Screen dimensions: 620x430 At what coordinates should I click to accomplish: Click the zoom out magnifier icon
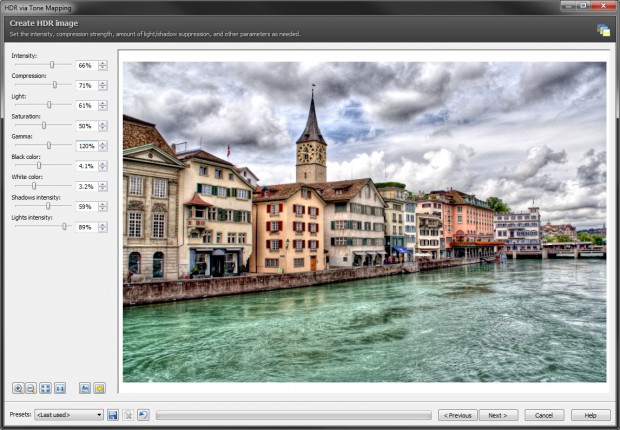click(x=31, y=388)
